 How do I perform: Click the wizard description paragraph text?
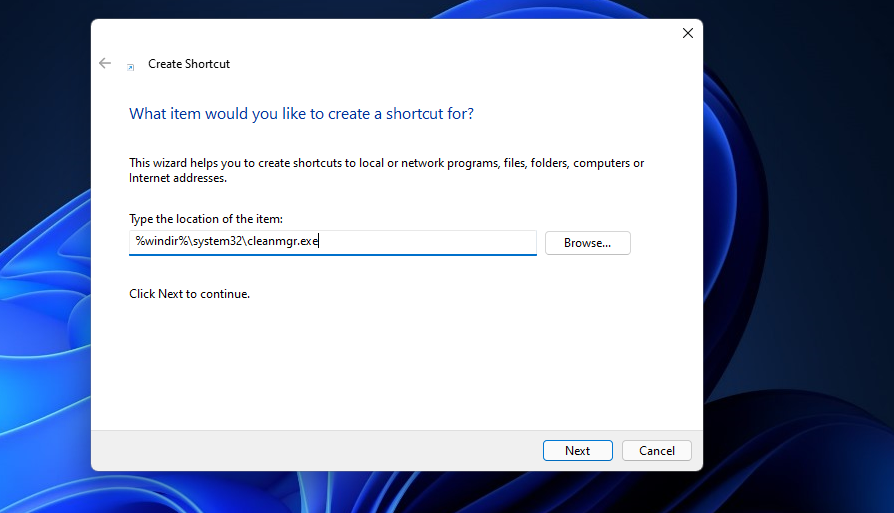pos(387,170)
